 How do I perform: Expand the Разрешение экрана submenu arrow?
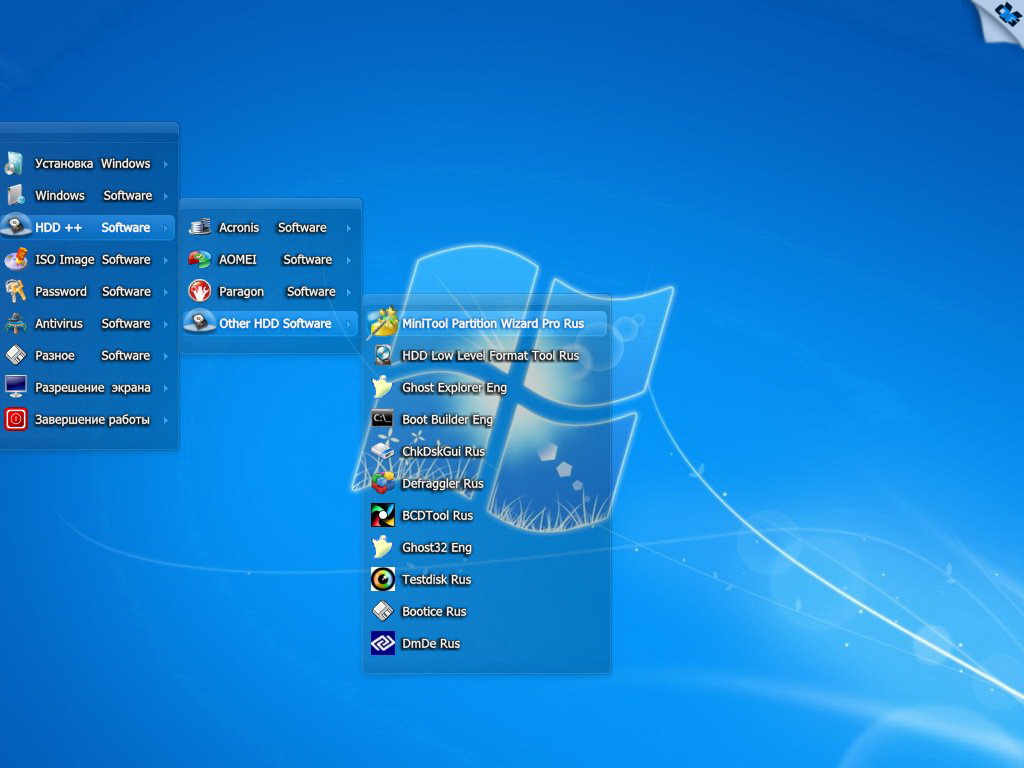pos(166,388)
